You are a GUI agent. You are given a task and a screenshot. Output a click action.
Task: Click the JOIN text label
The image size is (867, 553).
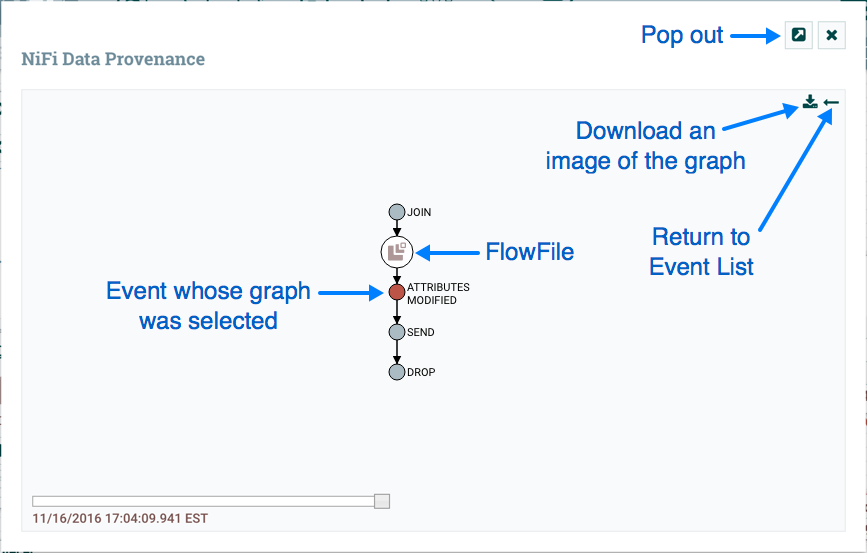click(x=419, y=213)
